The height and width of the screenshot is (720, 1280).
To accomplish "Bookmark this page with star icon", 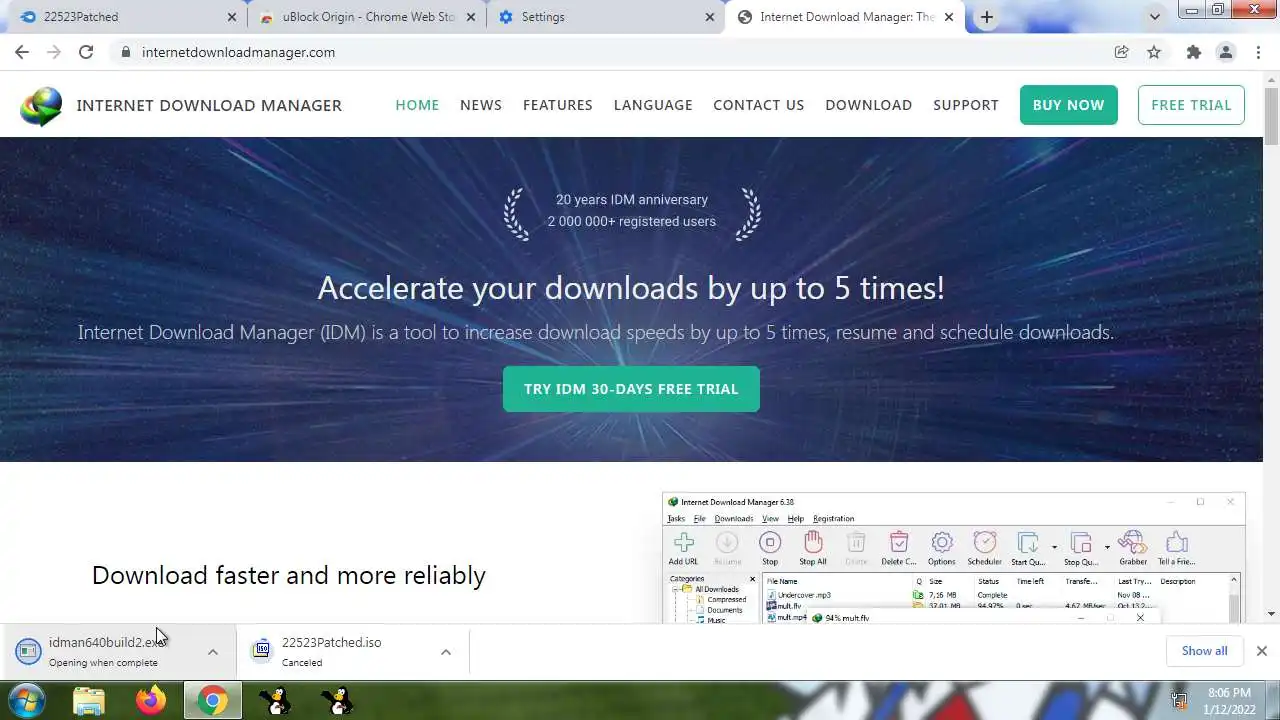I will click(x=1154, y=52).
